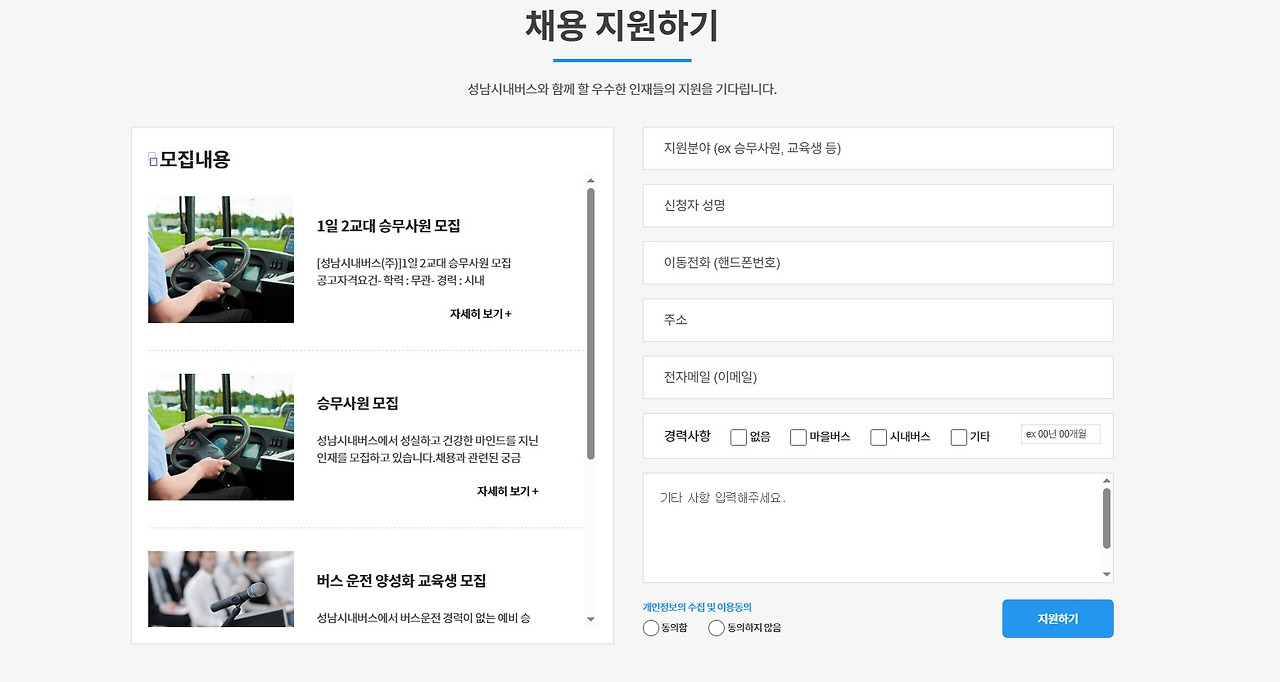Image resolution: width=1280 pixels, height=682 pixels.
Task: Select the 동의하지 않음 radio button
Action: 716,628
